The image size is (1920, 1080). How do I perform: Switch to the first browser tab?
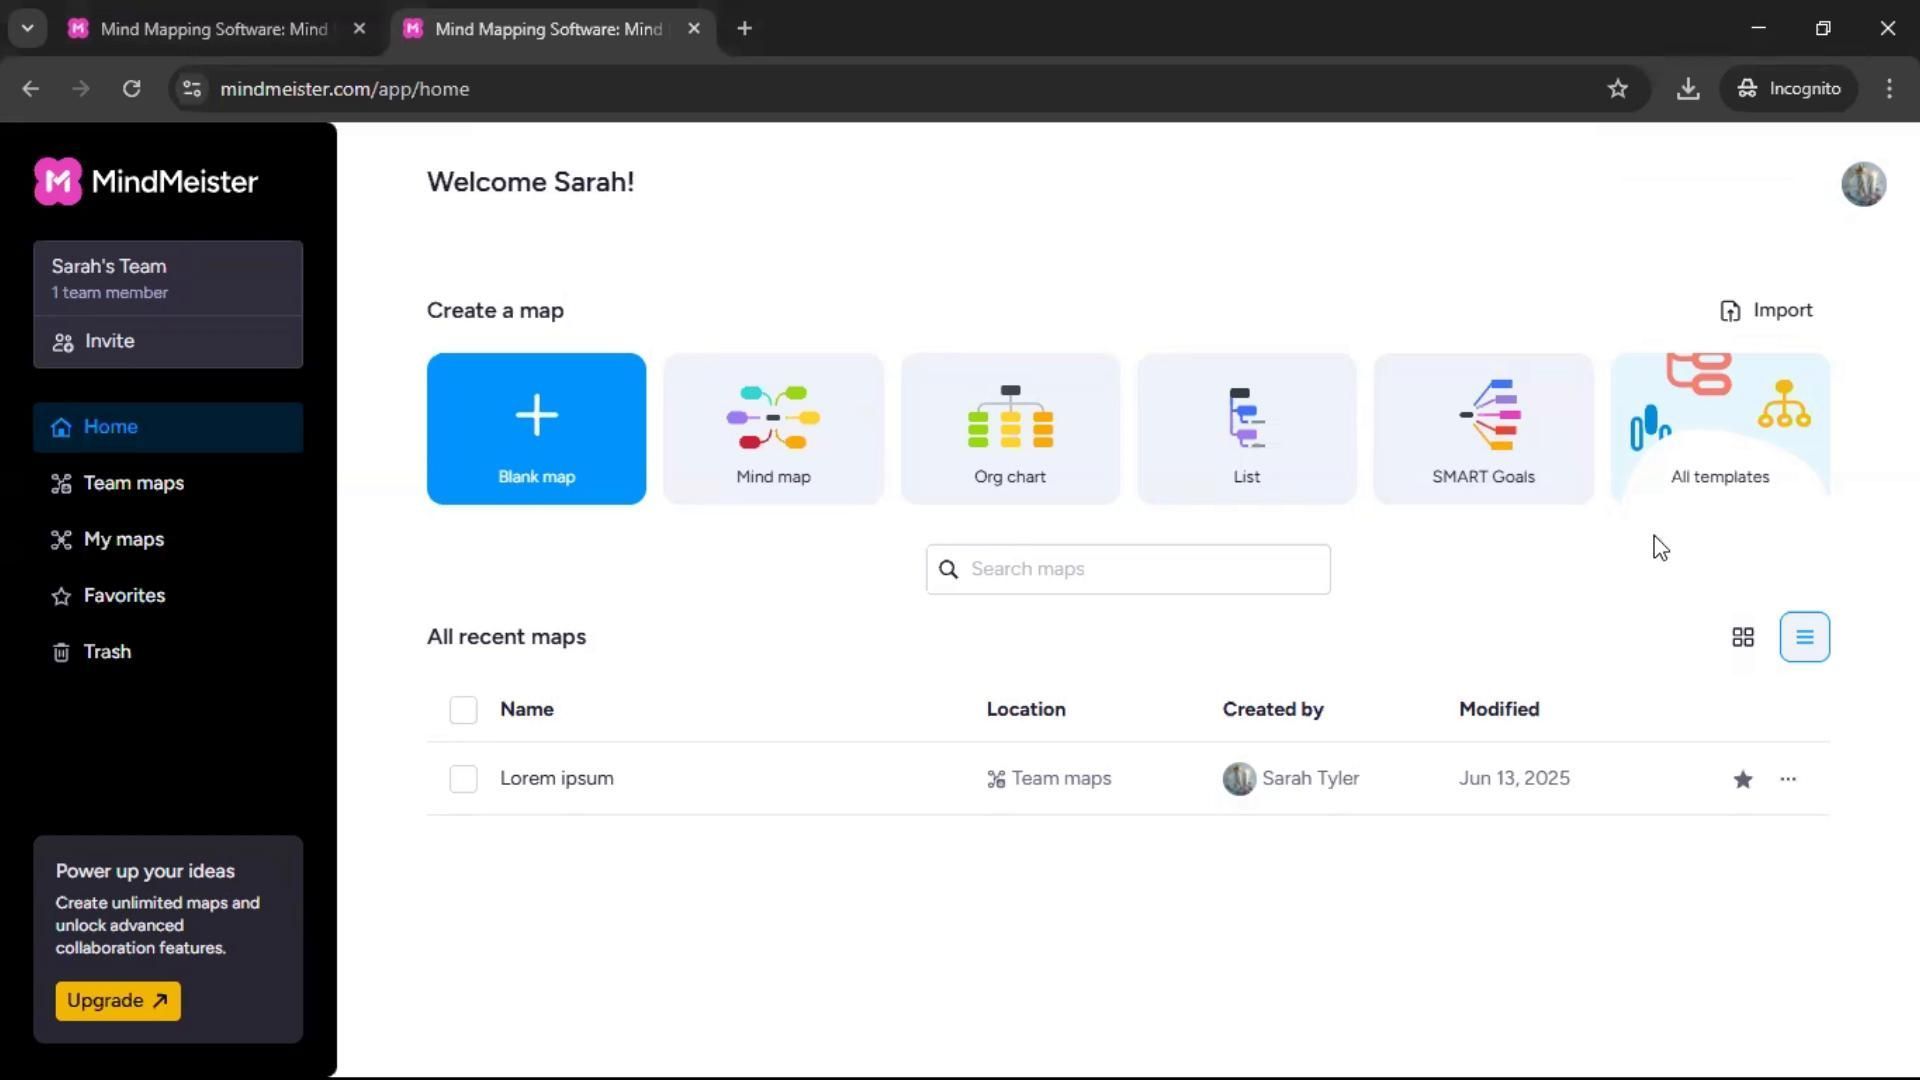(x=213, y=29)
